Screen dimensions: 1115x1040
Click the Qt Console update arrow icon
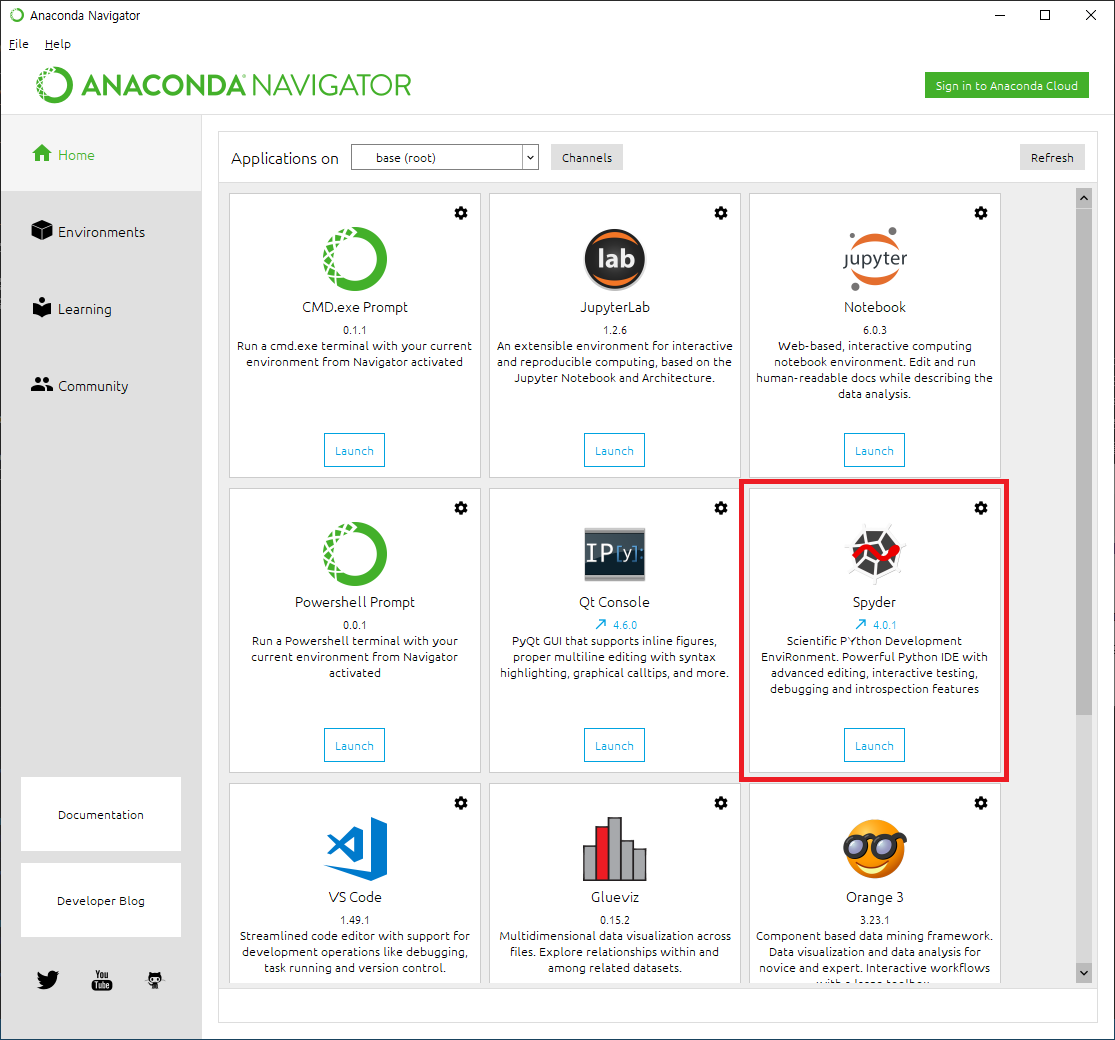click(601, 624)
